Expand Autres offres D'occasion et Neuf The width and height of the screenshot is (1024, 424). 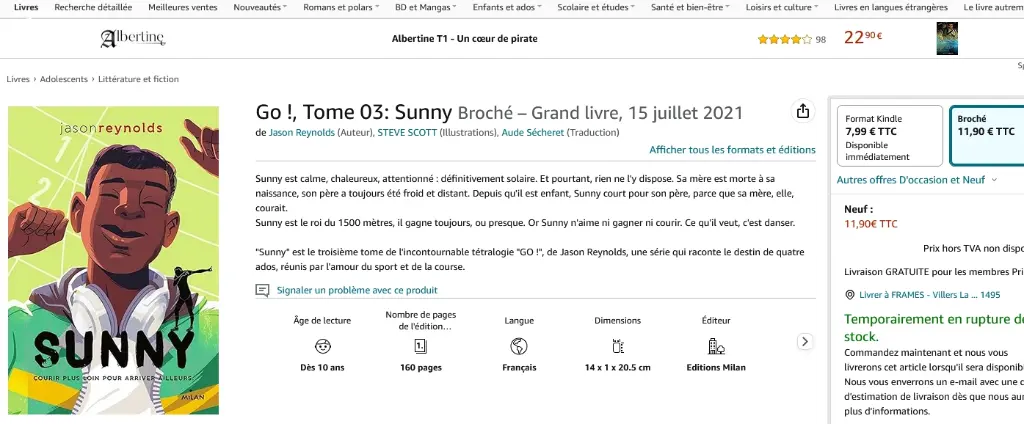[917, 180]
